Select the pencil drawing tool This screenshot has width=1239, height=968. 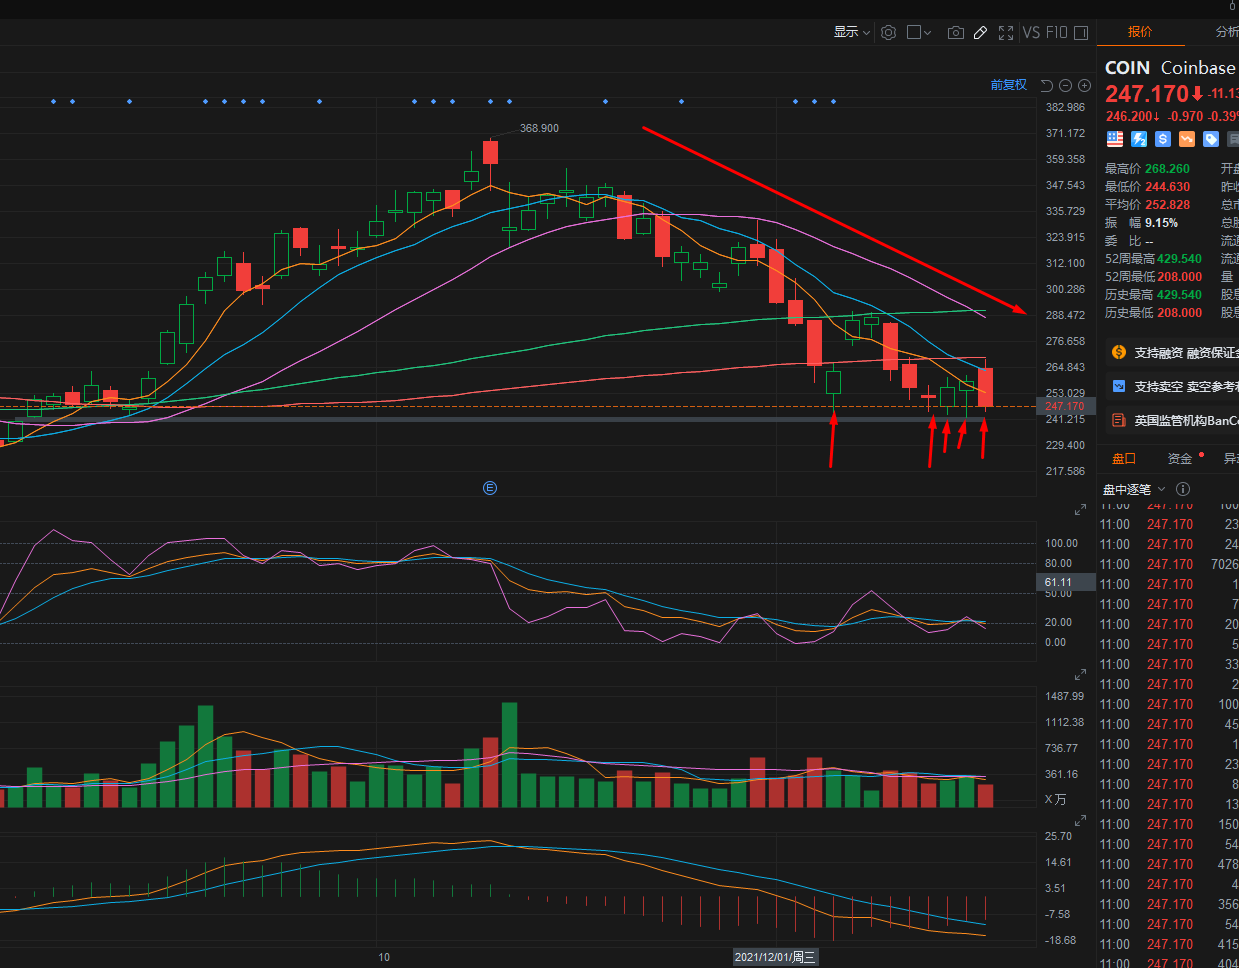click(x=980, y=32)
